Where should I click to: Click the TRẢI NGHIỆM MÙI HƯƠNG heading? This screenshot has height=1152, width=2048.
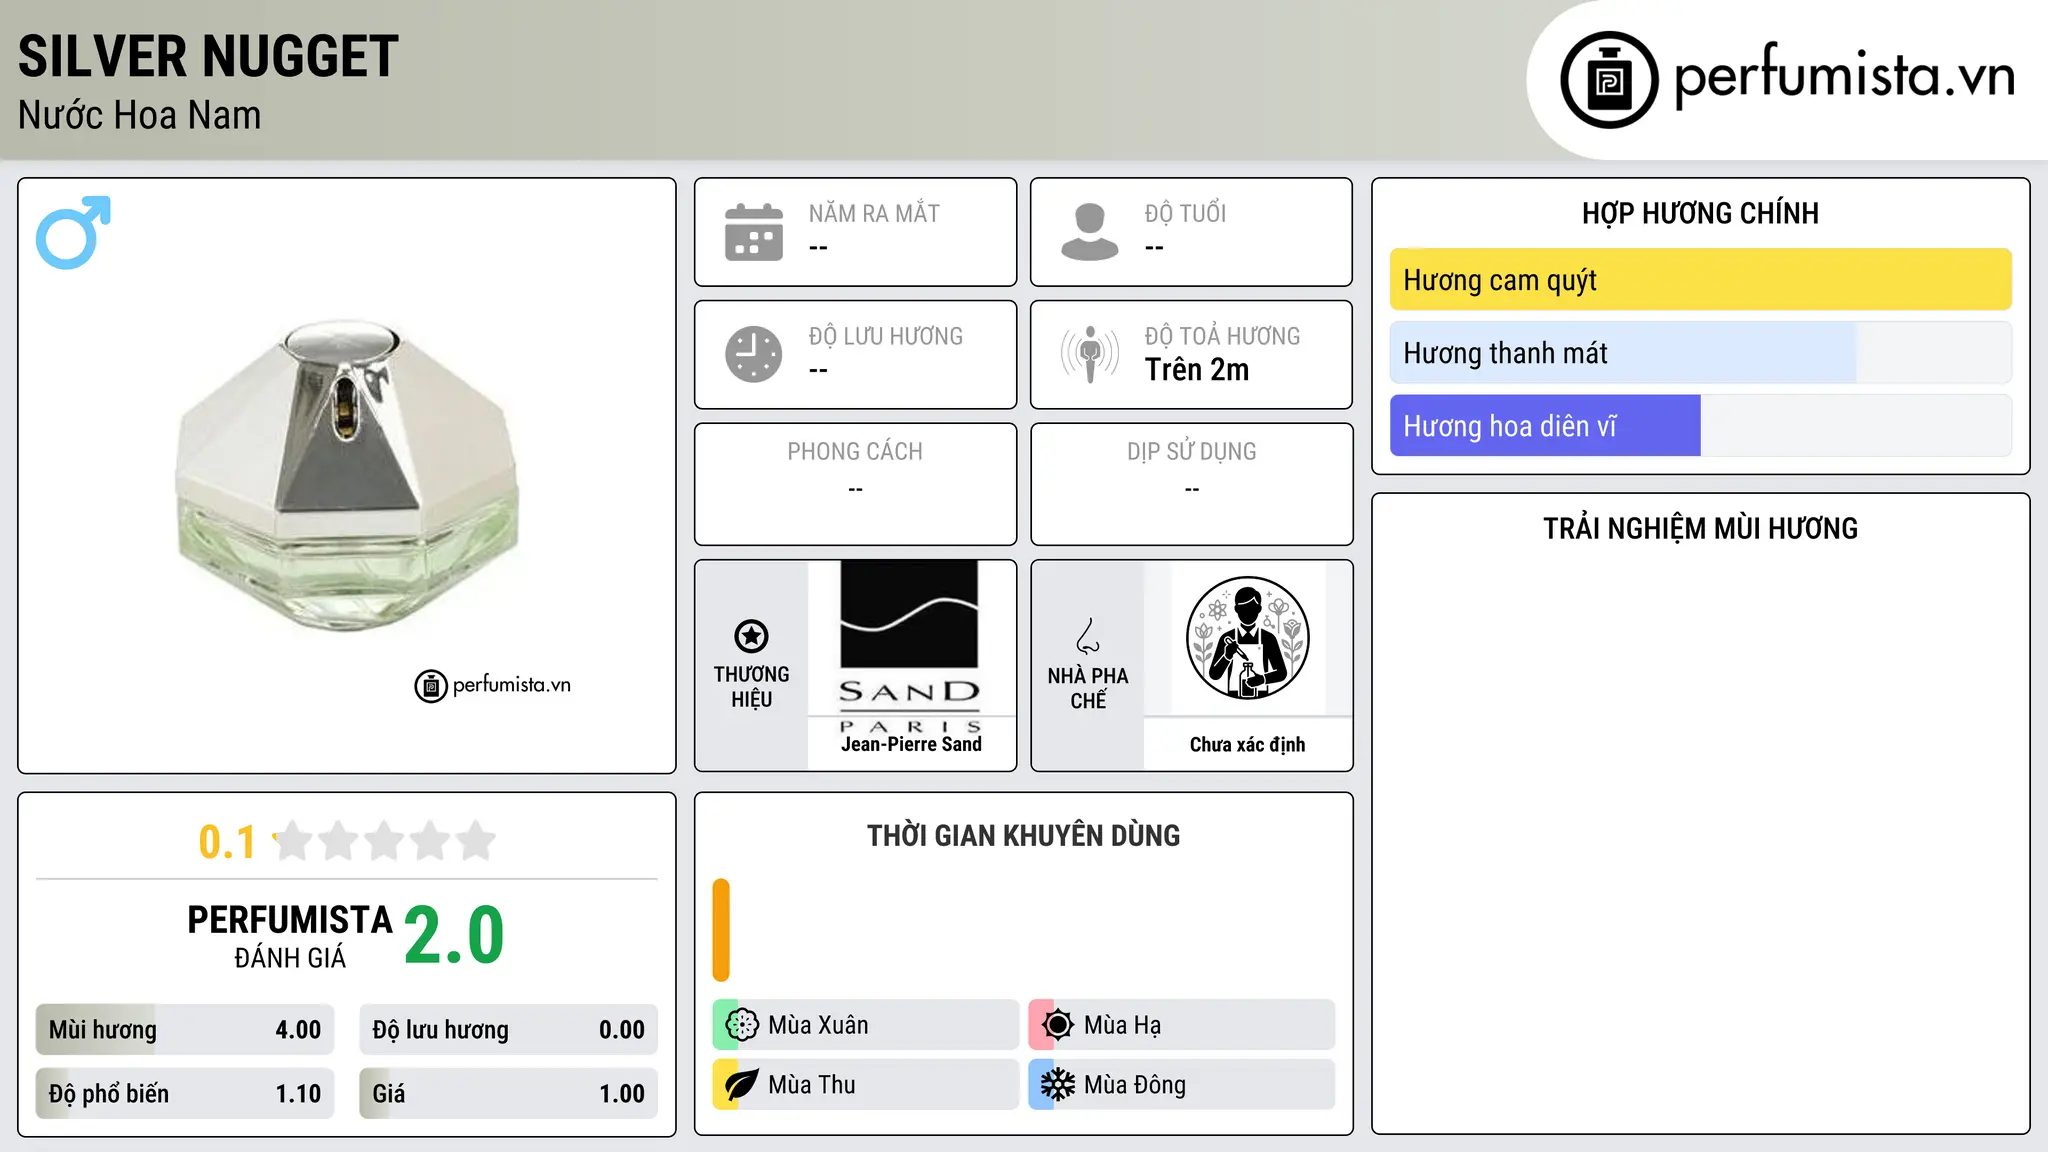pyautogui.click(x=1700, y=528)
